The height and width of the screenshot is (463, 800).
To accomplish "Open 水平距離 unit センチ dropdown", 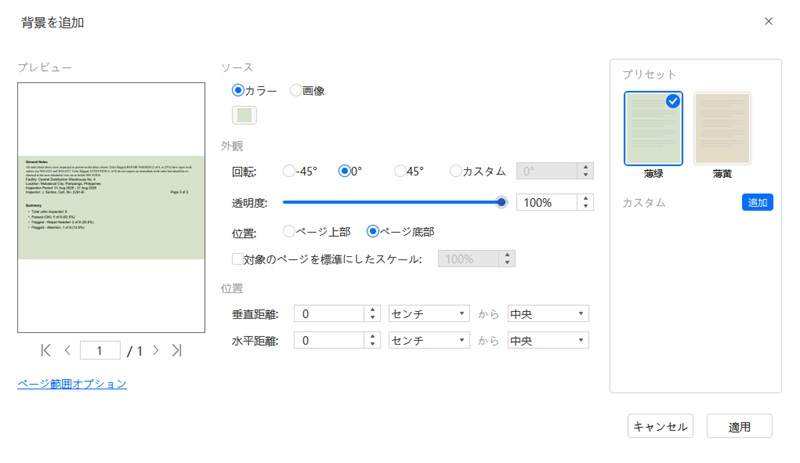I will click(x=429, y=340).
